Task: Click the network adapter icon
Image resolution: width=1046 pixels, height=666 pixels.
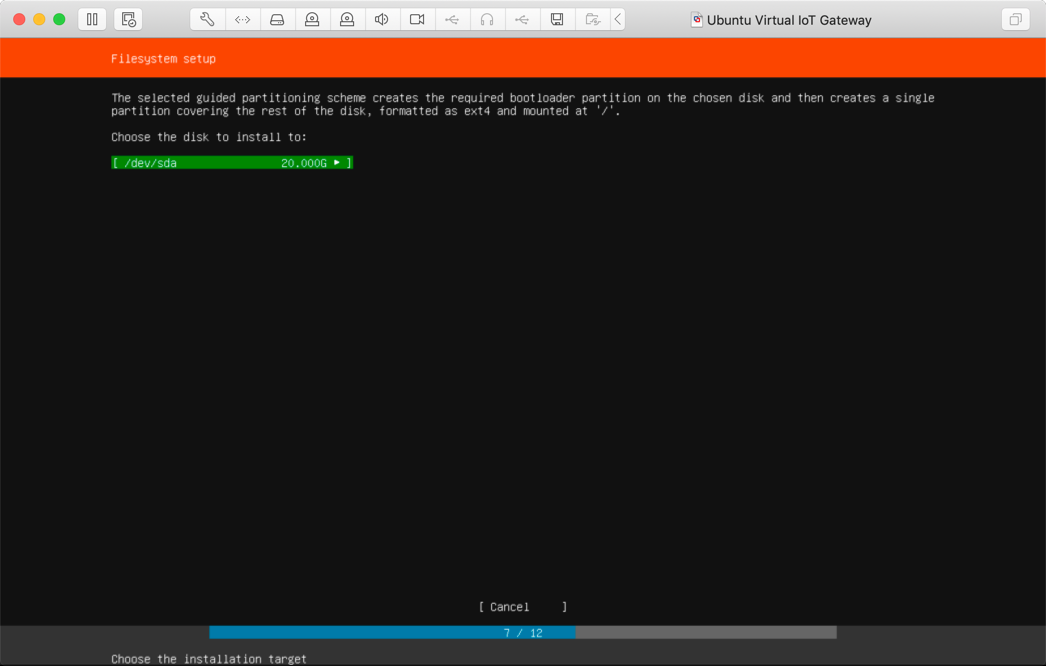Action: pos(242,19)
